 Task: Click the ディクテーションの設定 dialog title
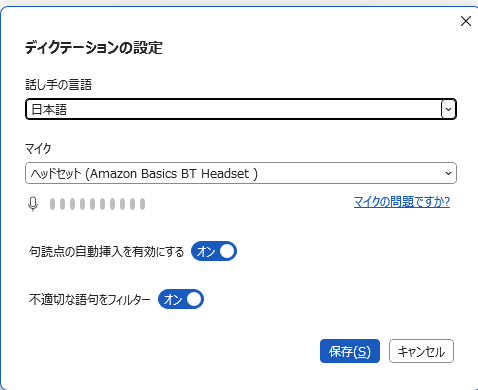coord(94,48)
